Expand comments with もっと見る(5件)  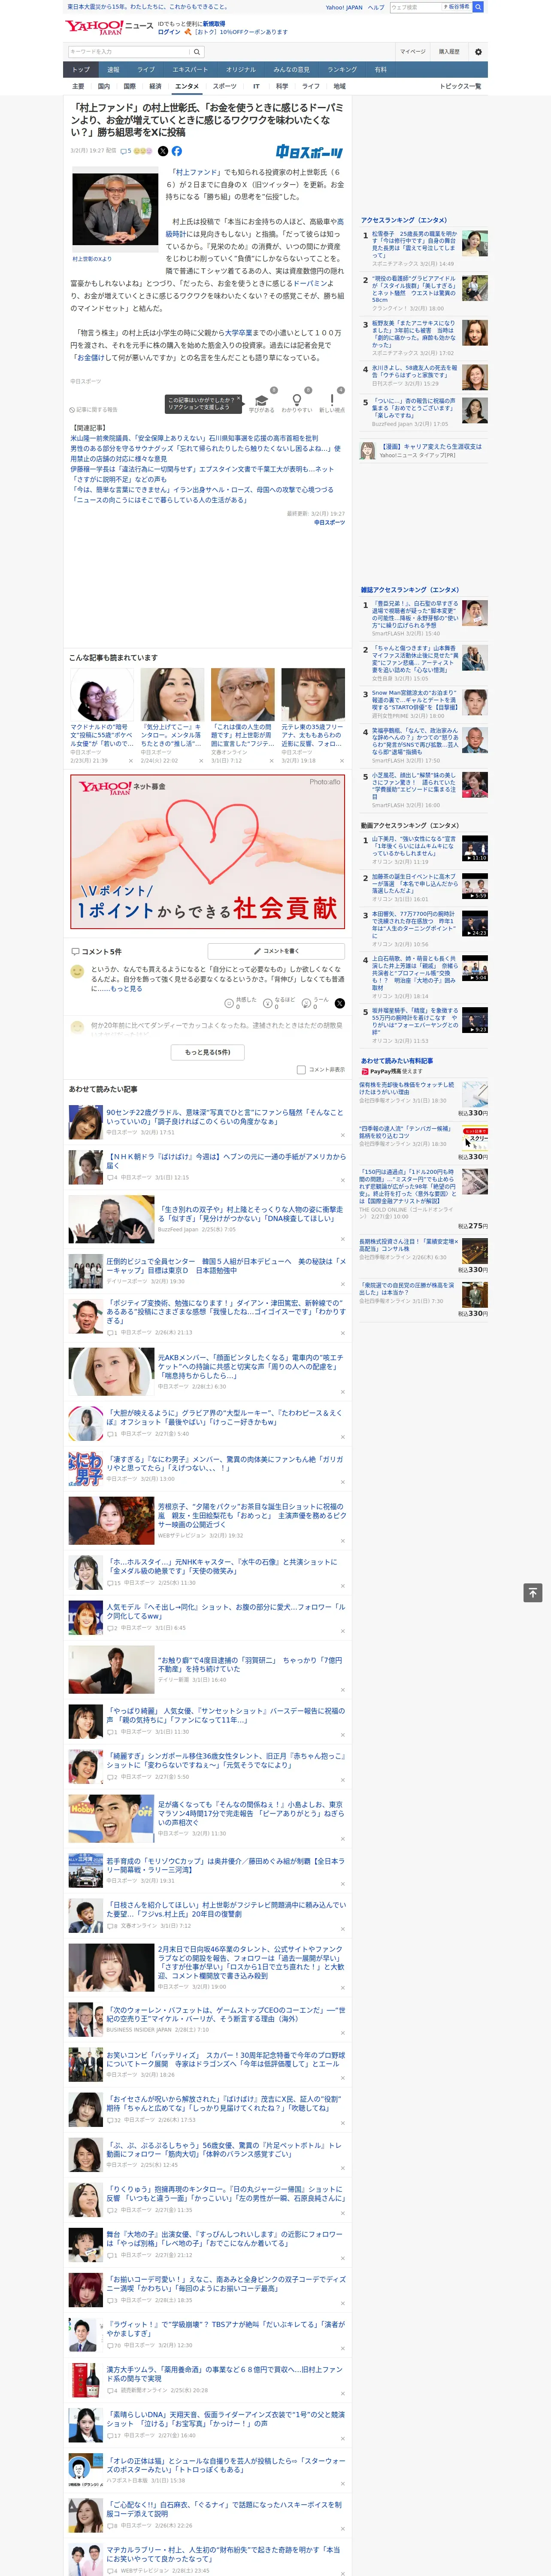[208, 1052]
